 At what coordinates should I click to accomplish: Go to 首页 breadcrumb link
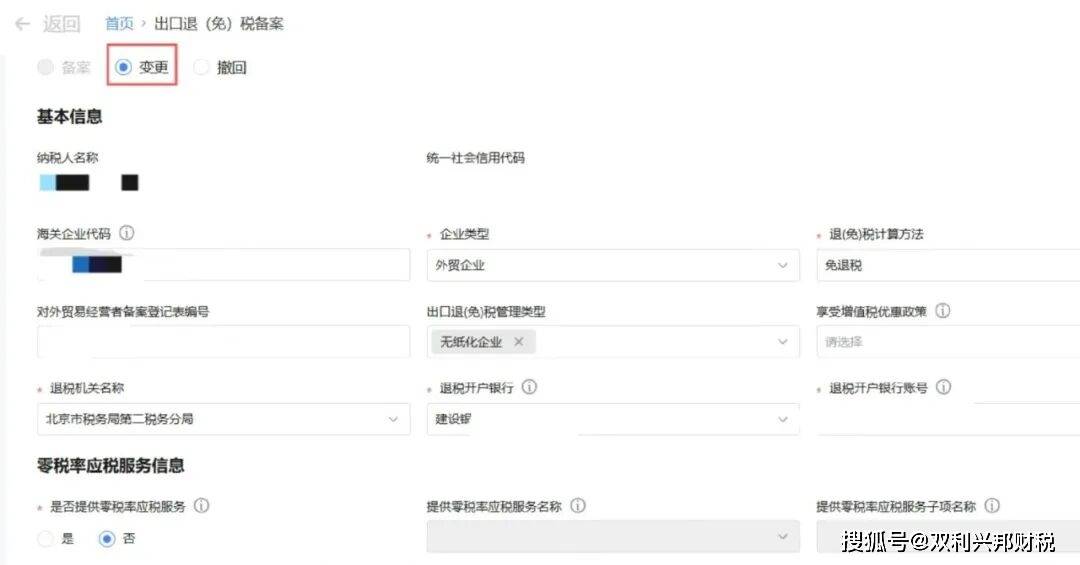coord(119,24)
